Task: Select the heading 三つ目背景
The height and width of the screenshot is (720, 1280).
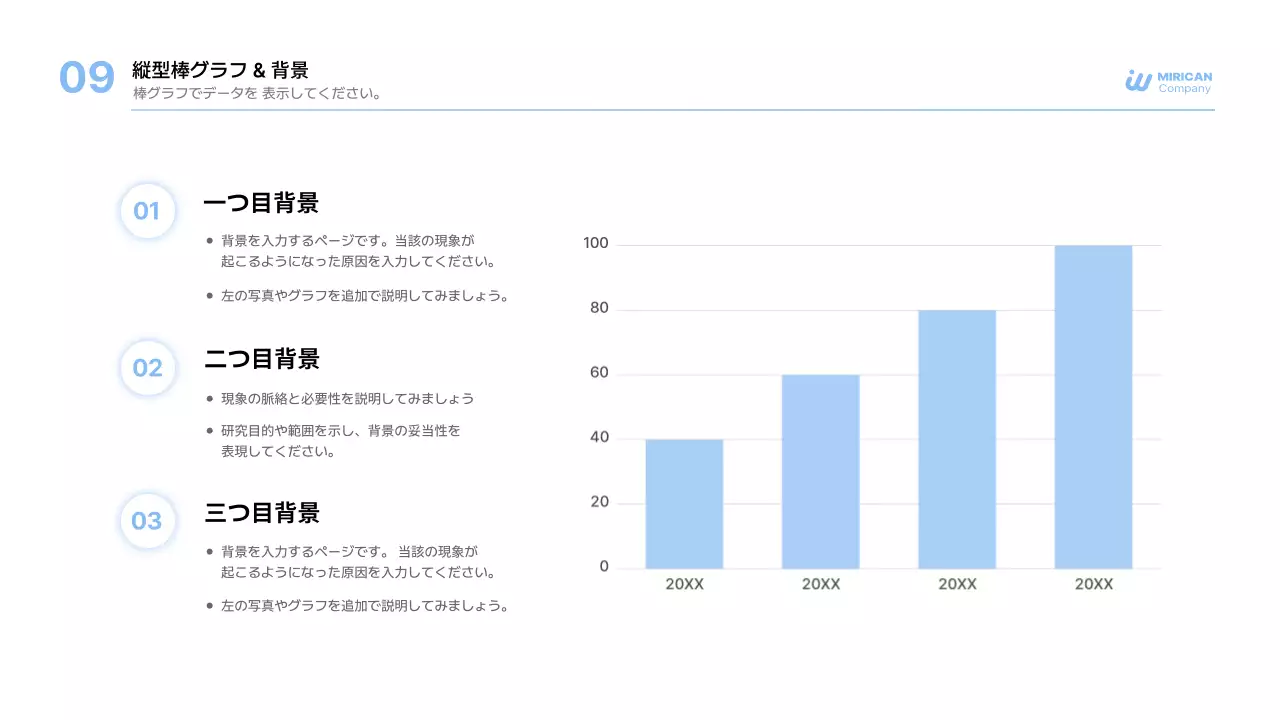Action: [262, 513]
